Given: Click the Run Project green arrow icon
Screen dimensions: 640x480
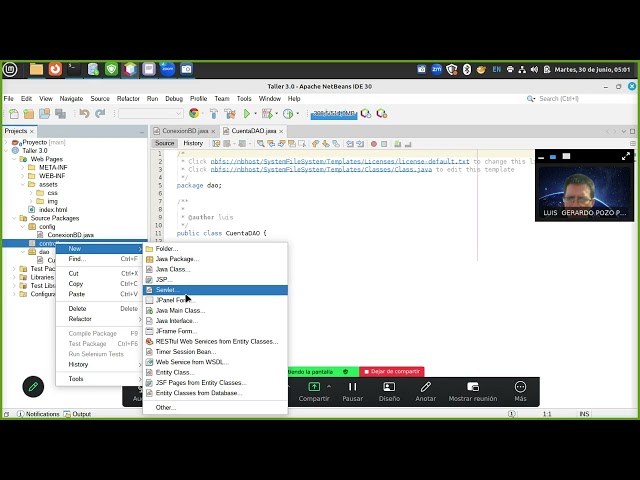Looking at the screenshot, I should tap(247, 113).
